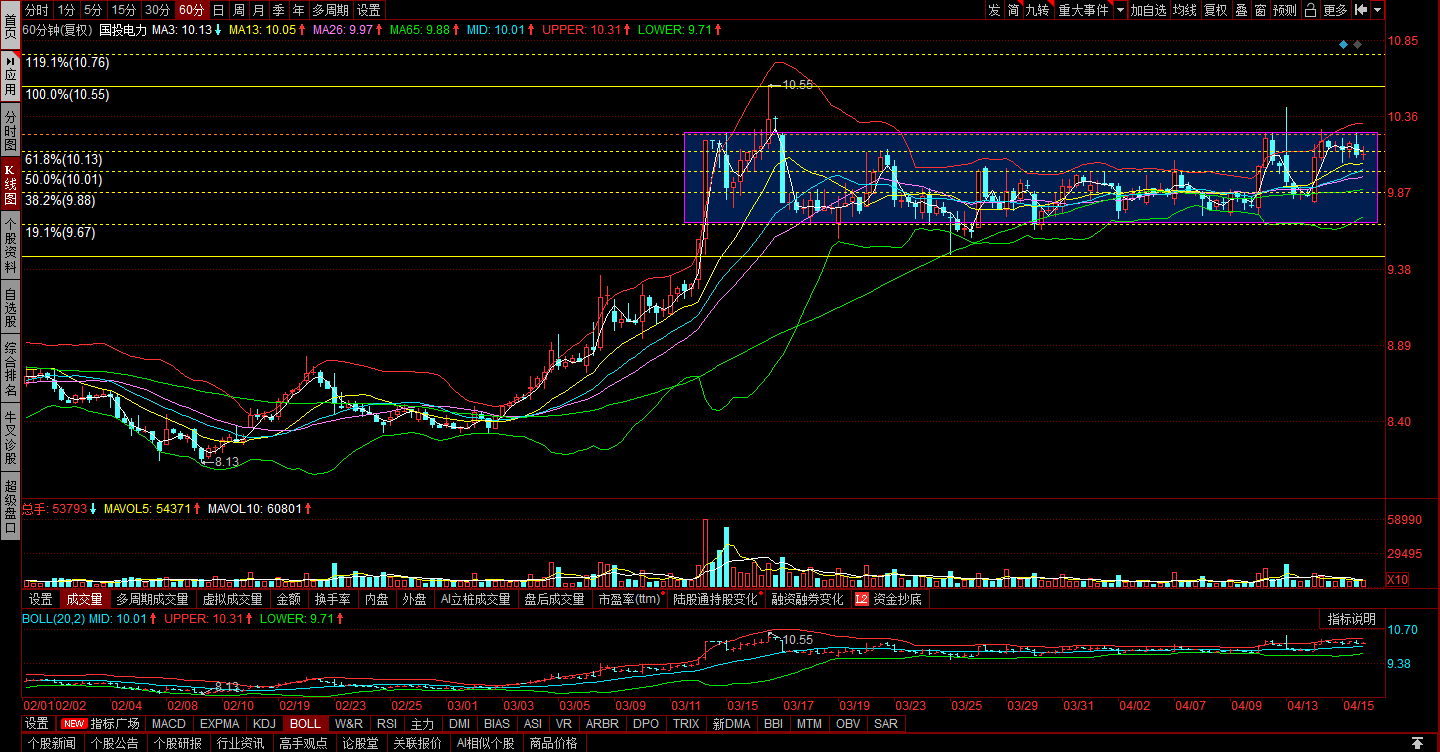Select the 市盈率(ttm) indicator tab
The width and height of the screenshot is (1440, 752).
(630, 599)
